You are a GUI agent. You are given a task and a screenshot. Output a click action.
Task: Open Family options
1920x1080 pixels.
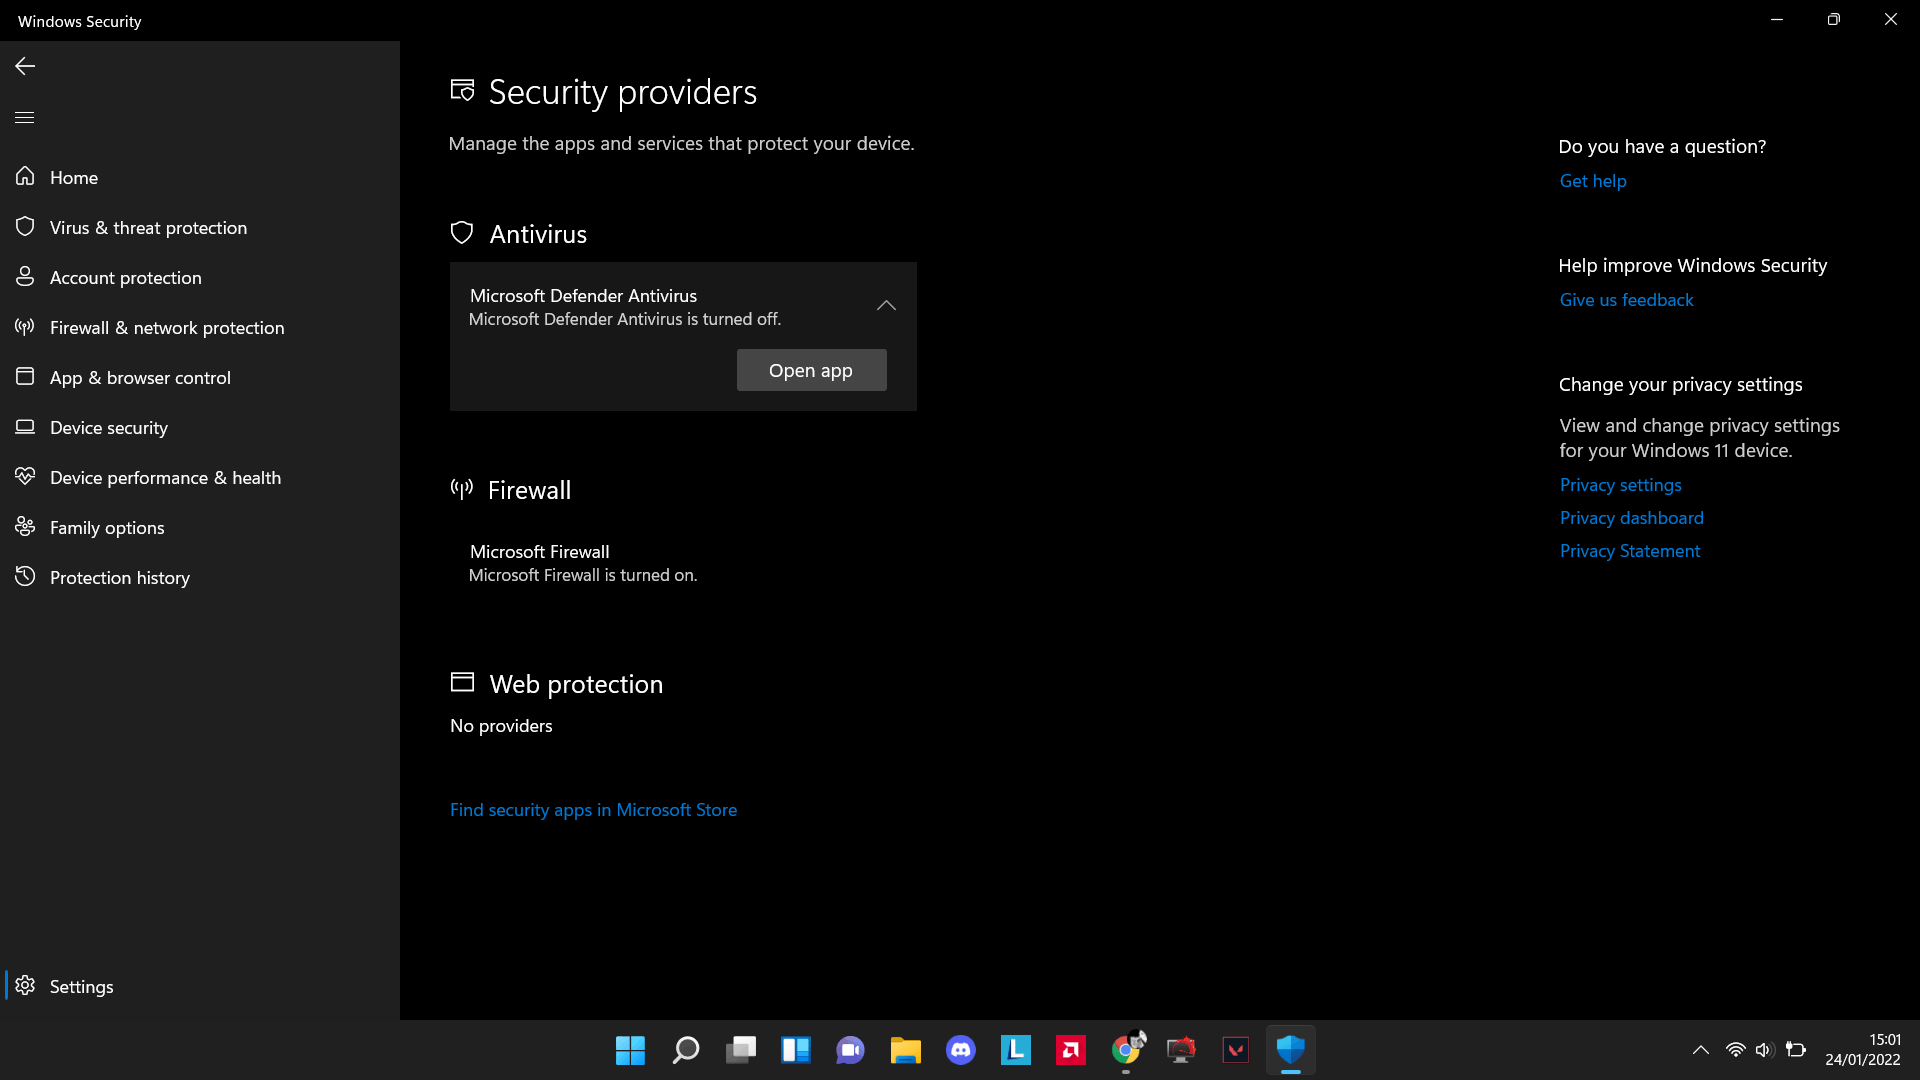tap(106, 527)
